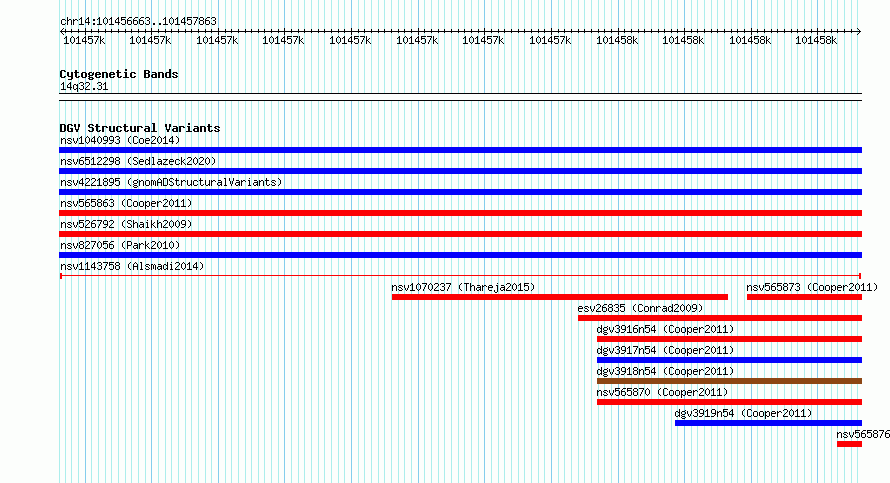Open the nsv565870 (Cooper2011) label
Viewport: 890px width, 483px height.
[662, 392]
